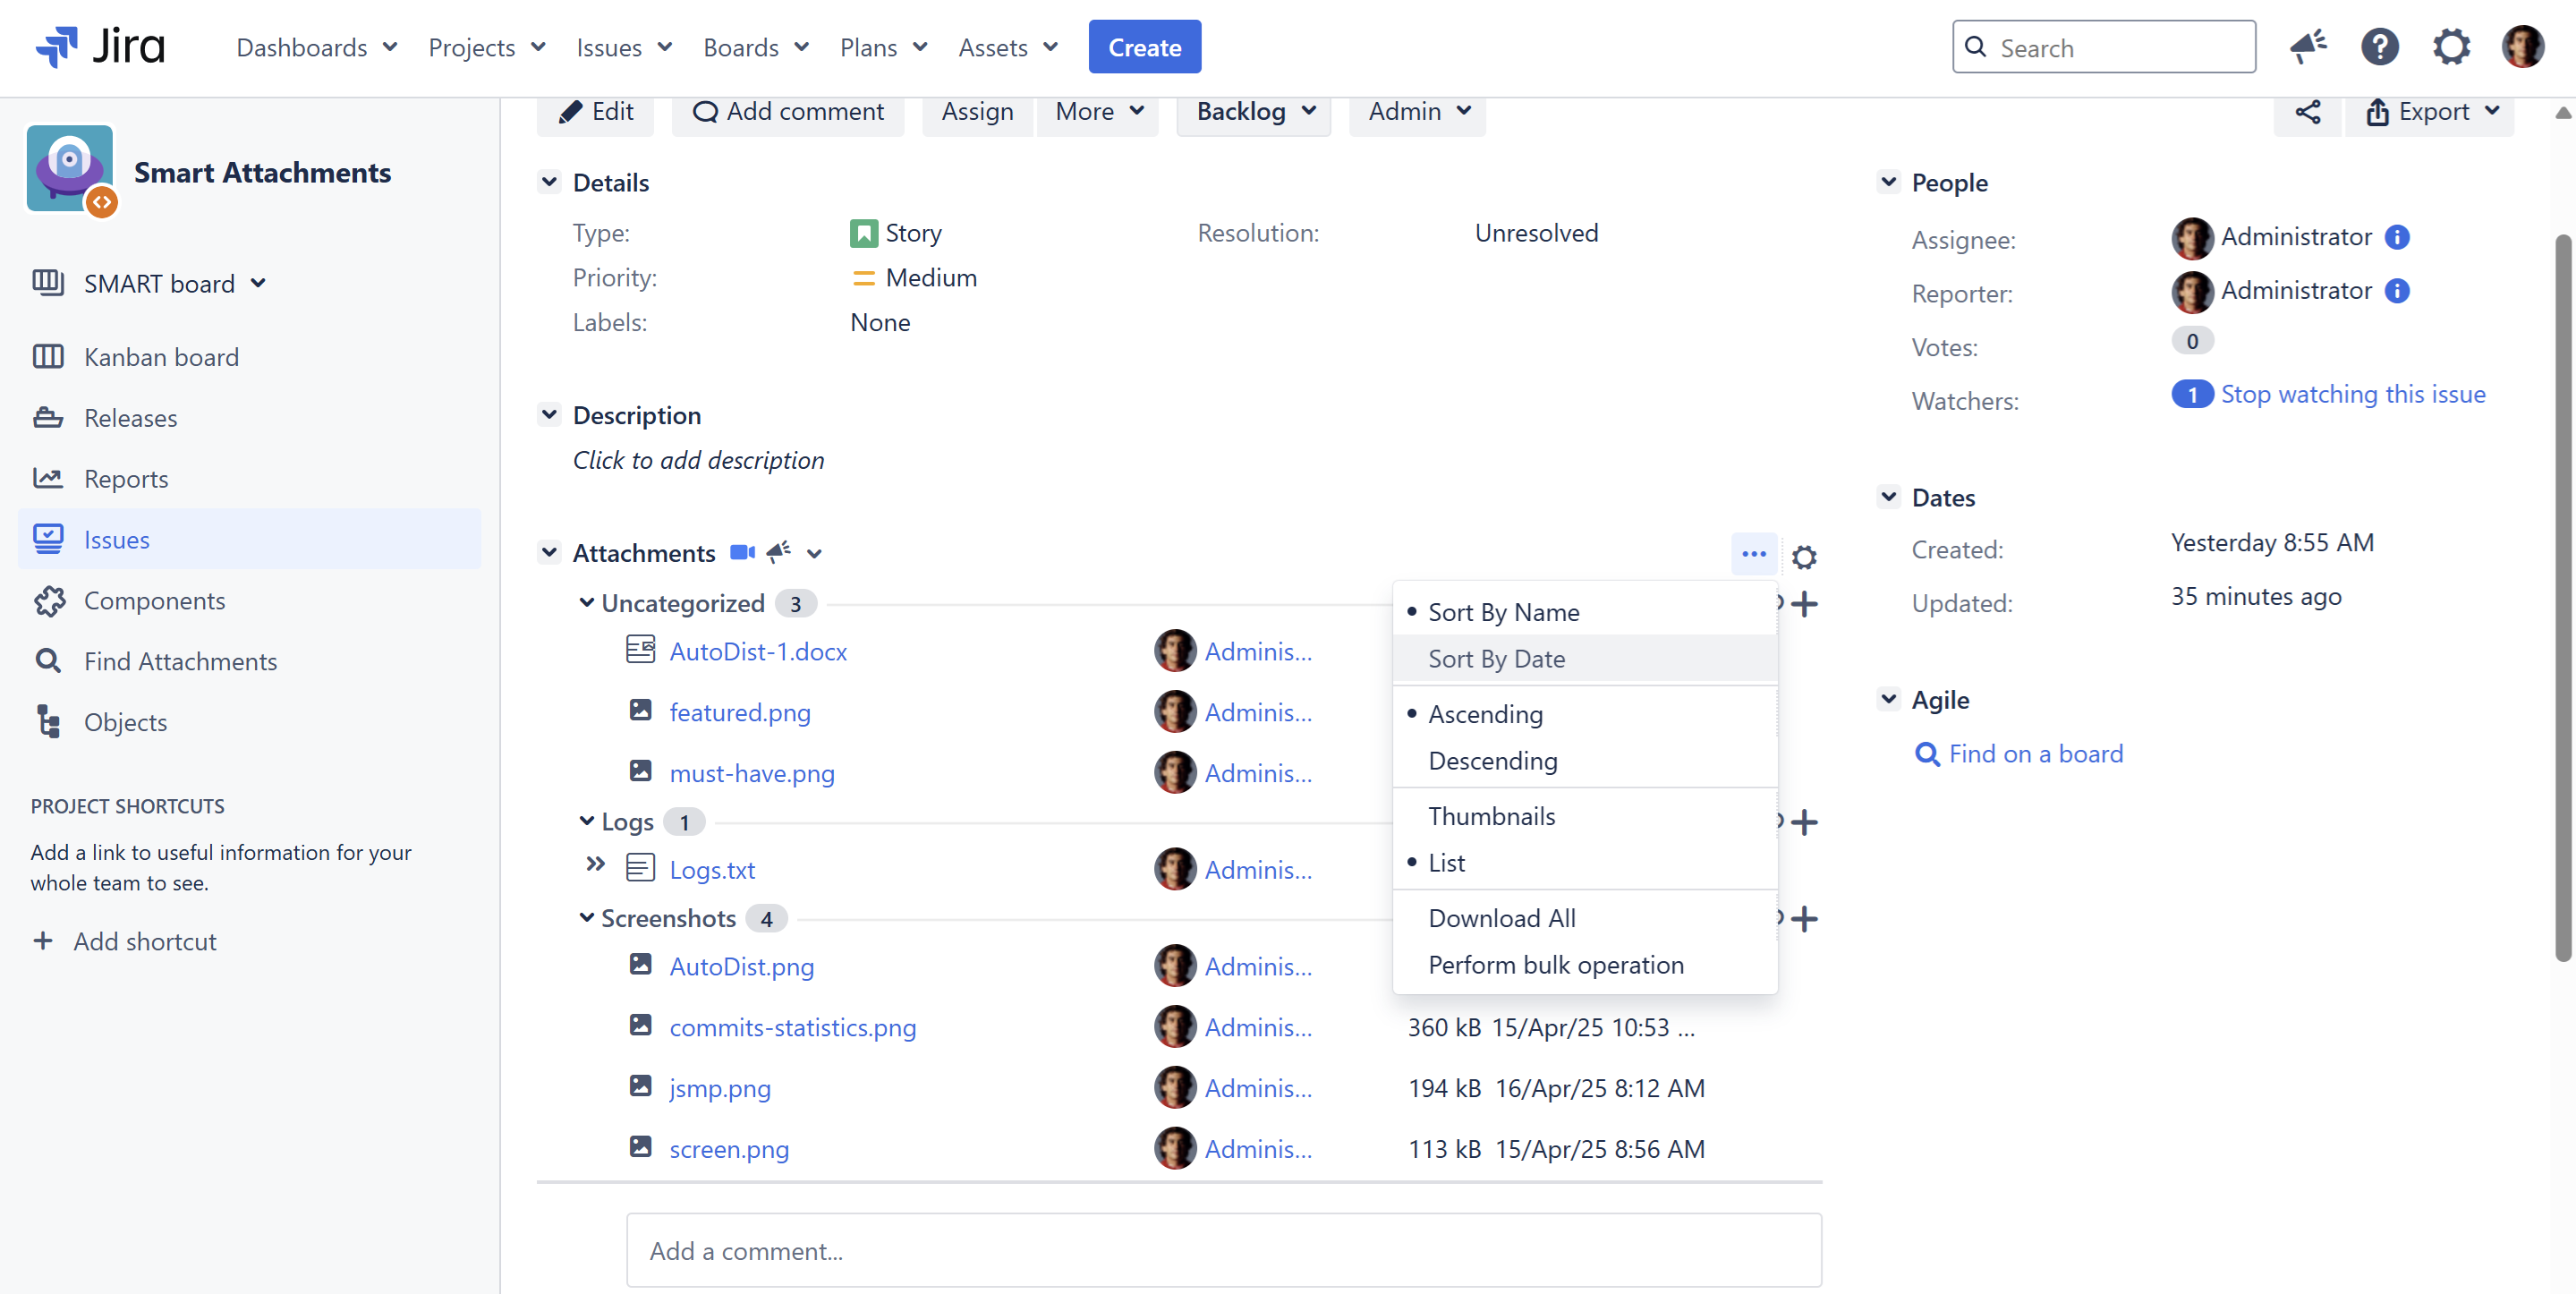Switch to Thumbnails view mode
Image resolution: width=2576 pixels, height=1294 pixels.
tap(1491, 816)
